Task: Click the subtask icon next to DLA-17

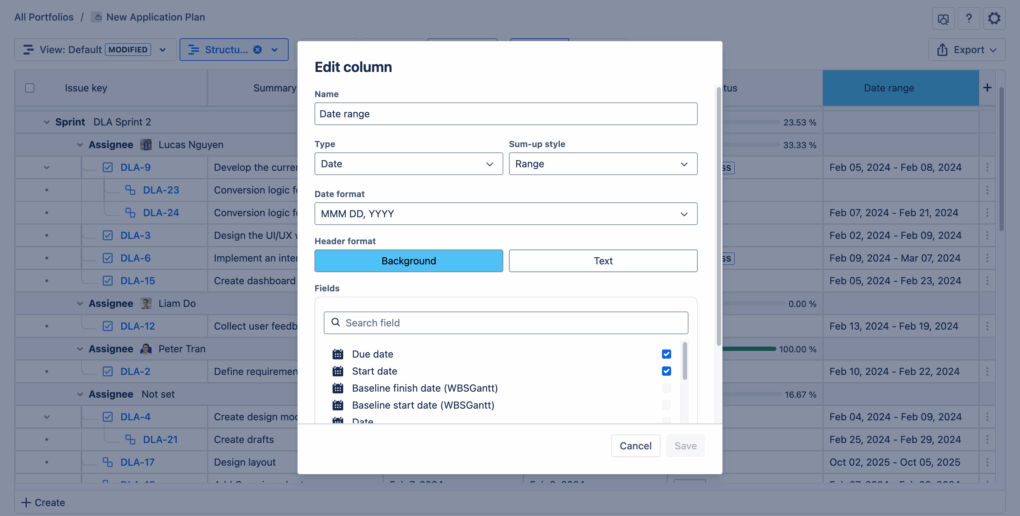Action: click(108, 462)
